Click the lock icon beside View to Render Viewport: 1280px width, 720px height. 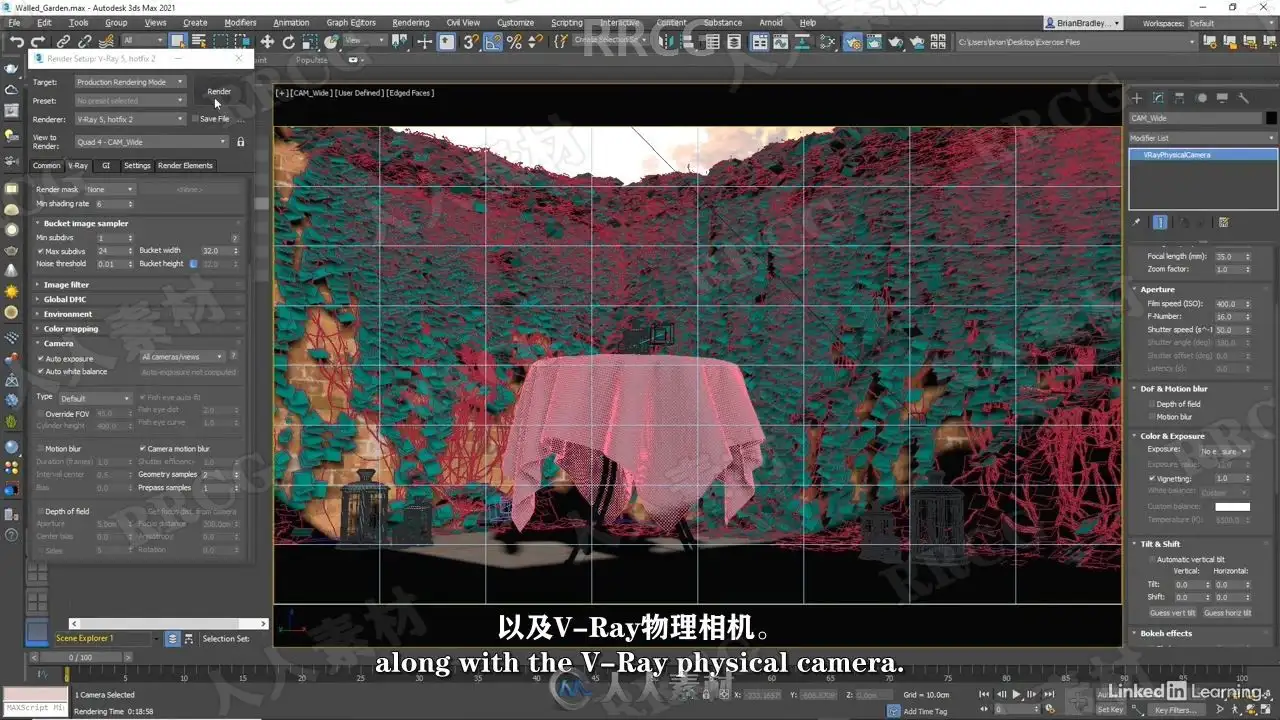(x=240, y=142)
